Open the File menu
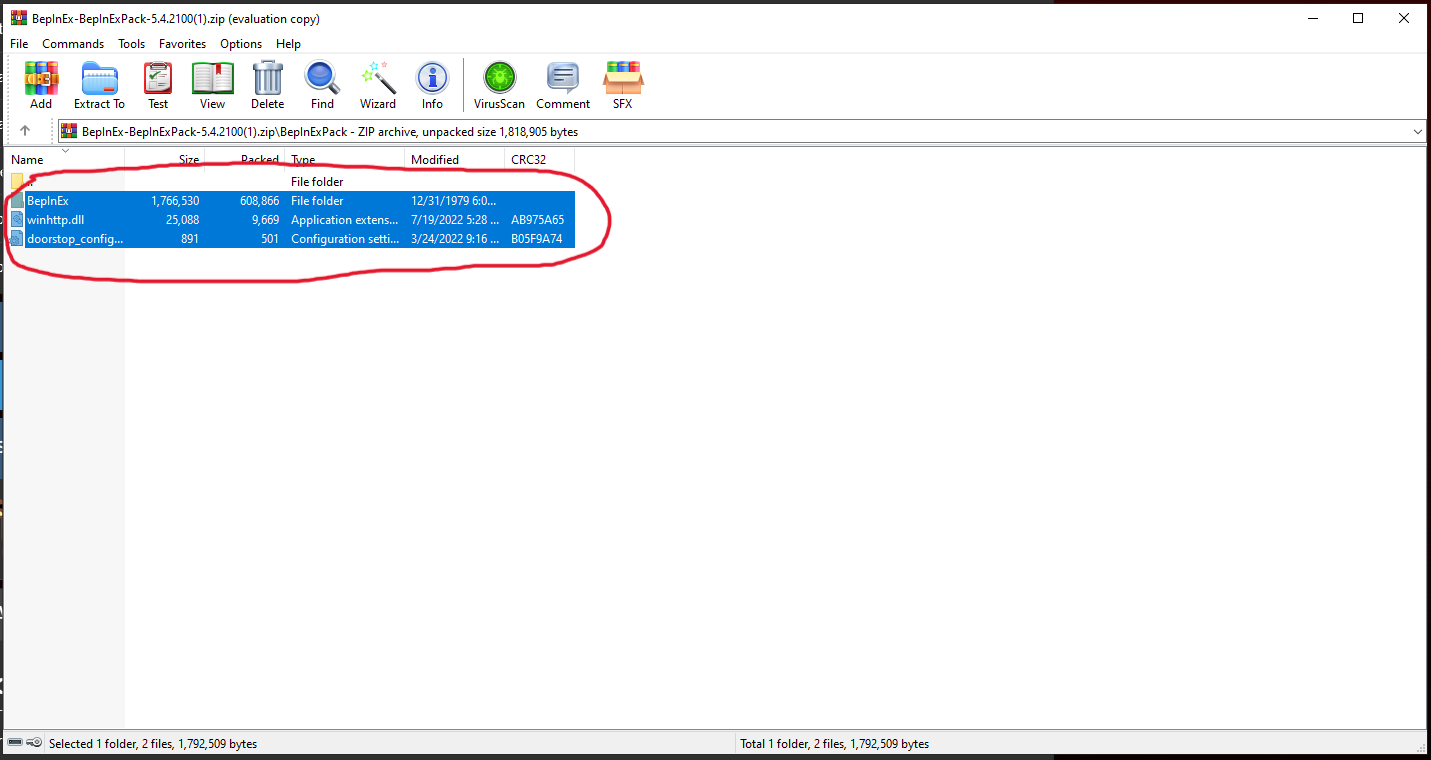 point(19,44)
